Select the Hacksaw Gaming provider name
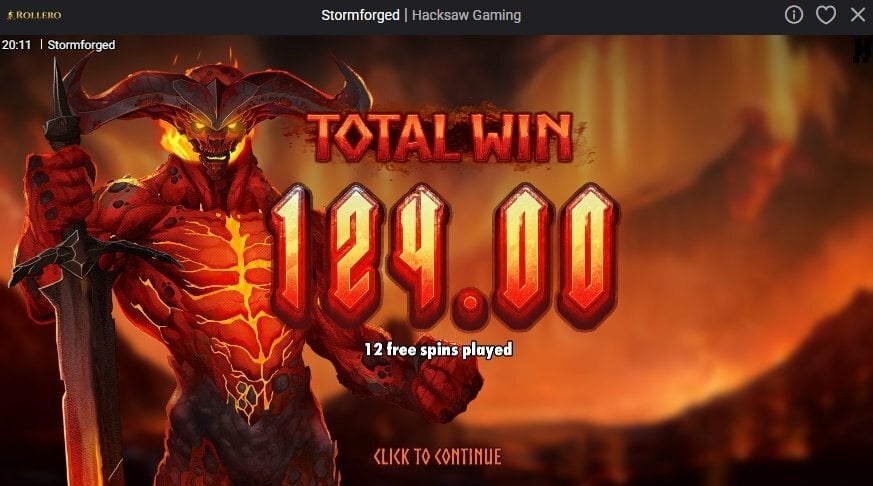This screenshot has height=486, width=873. click(467, 15)
